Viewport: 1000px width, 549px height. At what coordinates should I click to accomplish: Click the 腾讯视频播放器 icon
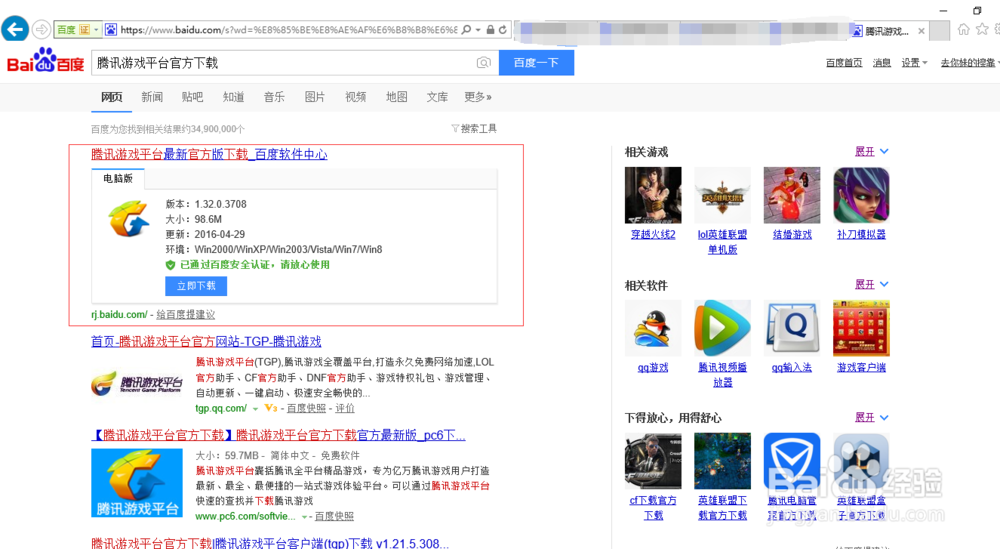722,328
